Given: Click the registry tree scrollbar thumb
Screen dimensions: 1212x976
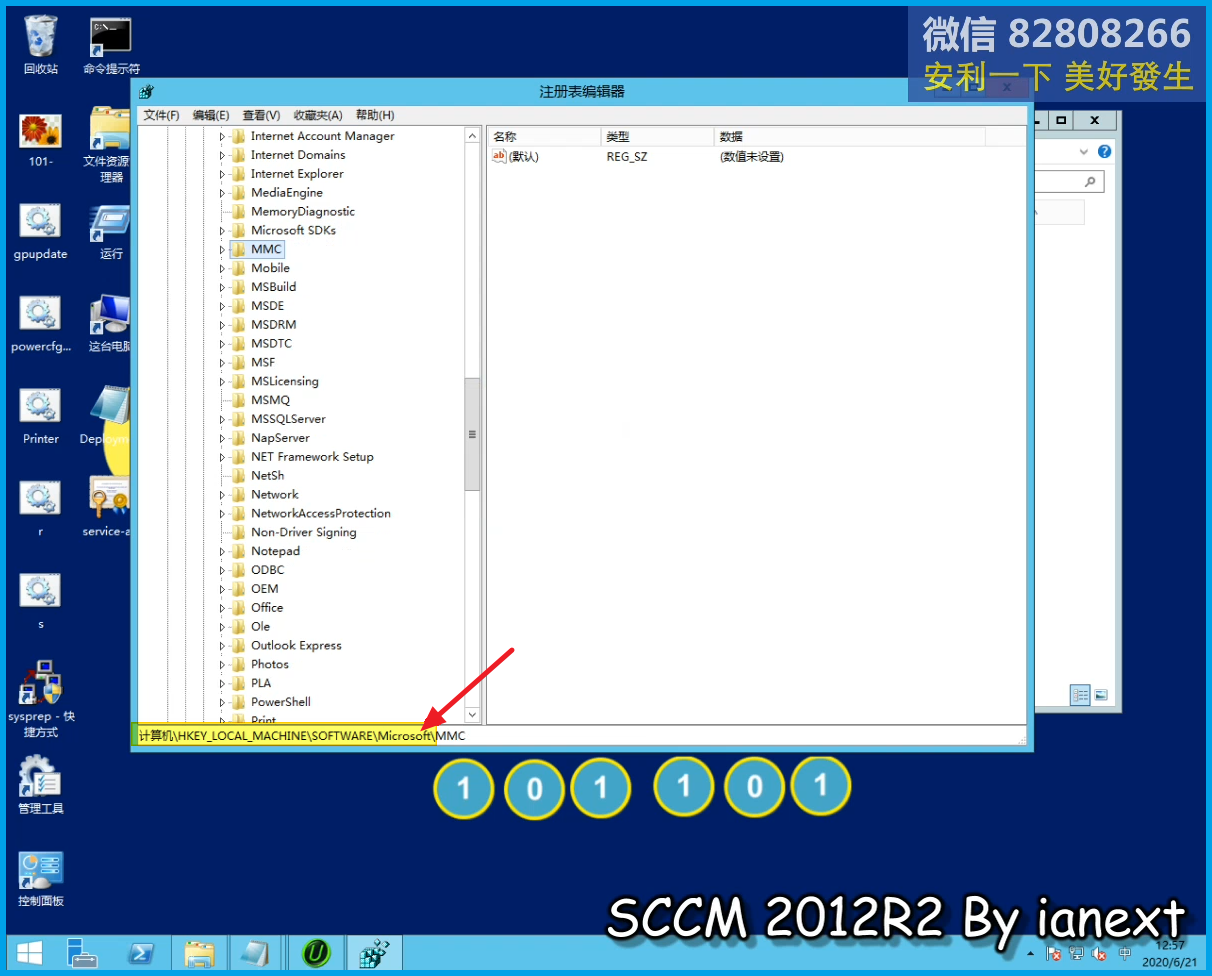Looking at the screenshot, I should point(473,434).
